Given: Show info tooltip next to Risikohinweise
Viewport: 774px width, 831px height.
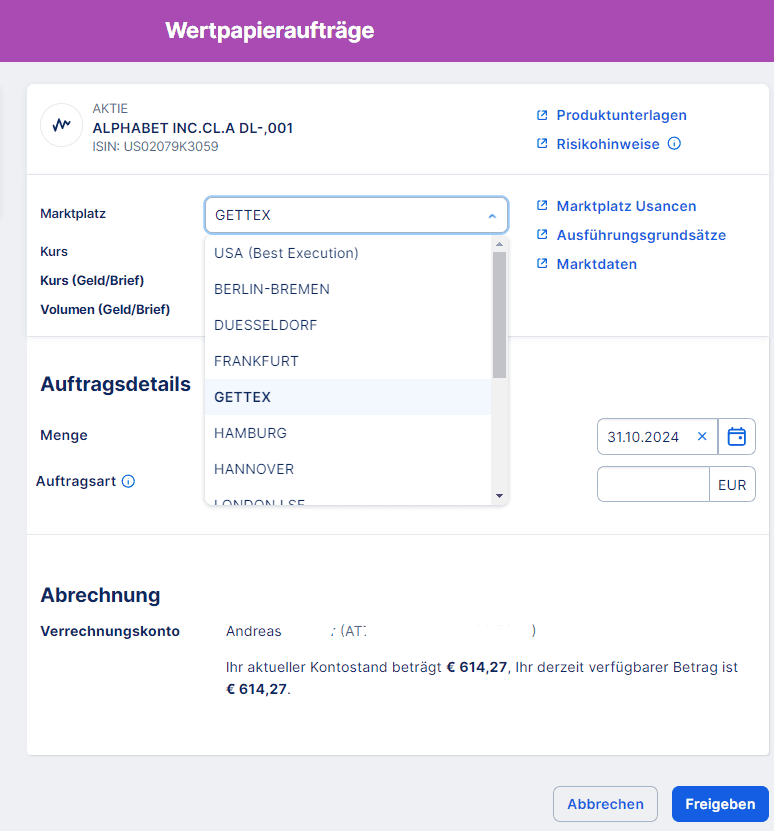Looking at the screenshot, I should point(674,144).
